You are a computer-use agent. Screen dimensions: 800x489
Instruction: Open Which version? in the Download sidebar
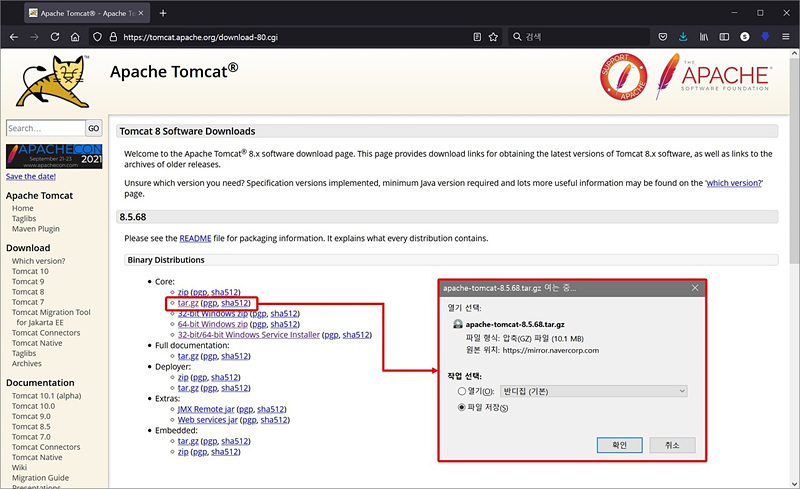(38, 261)
